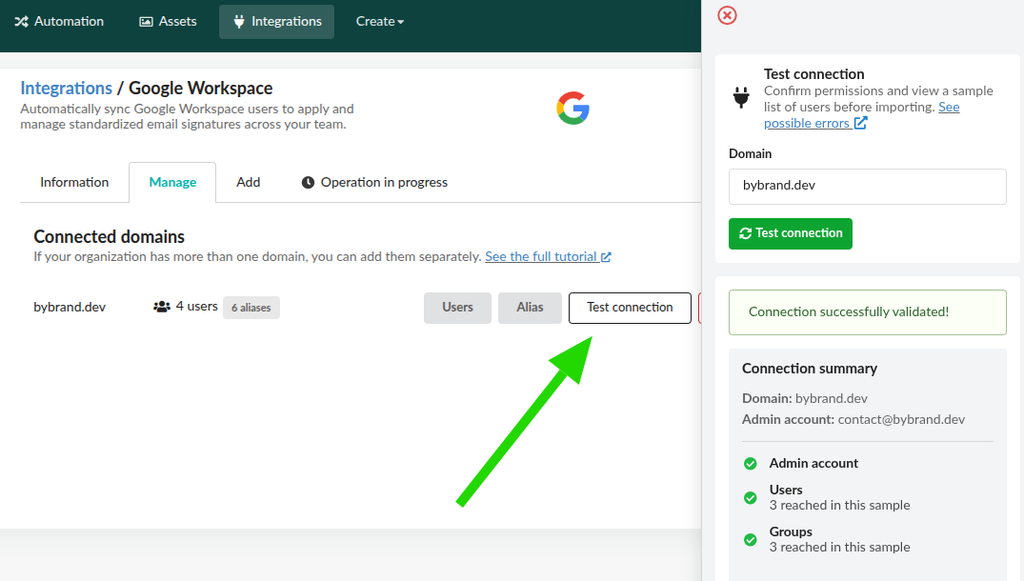Viewport: 1024px width, 581px height.
Task: Open the Create dropdown menu
Action: [x=379, y=22]
